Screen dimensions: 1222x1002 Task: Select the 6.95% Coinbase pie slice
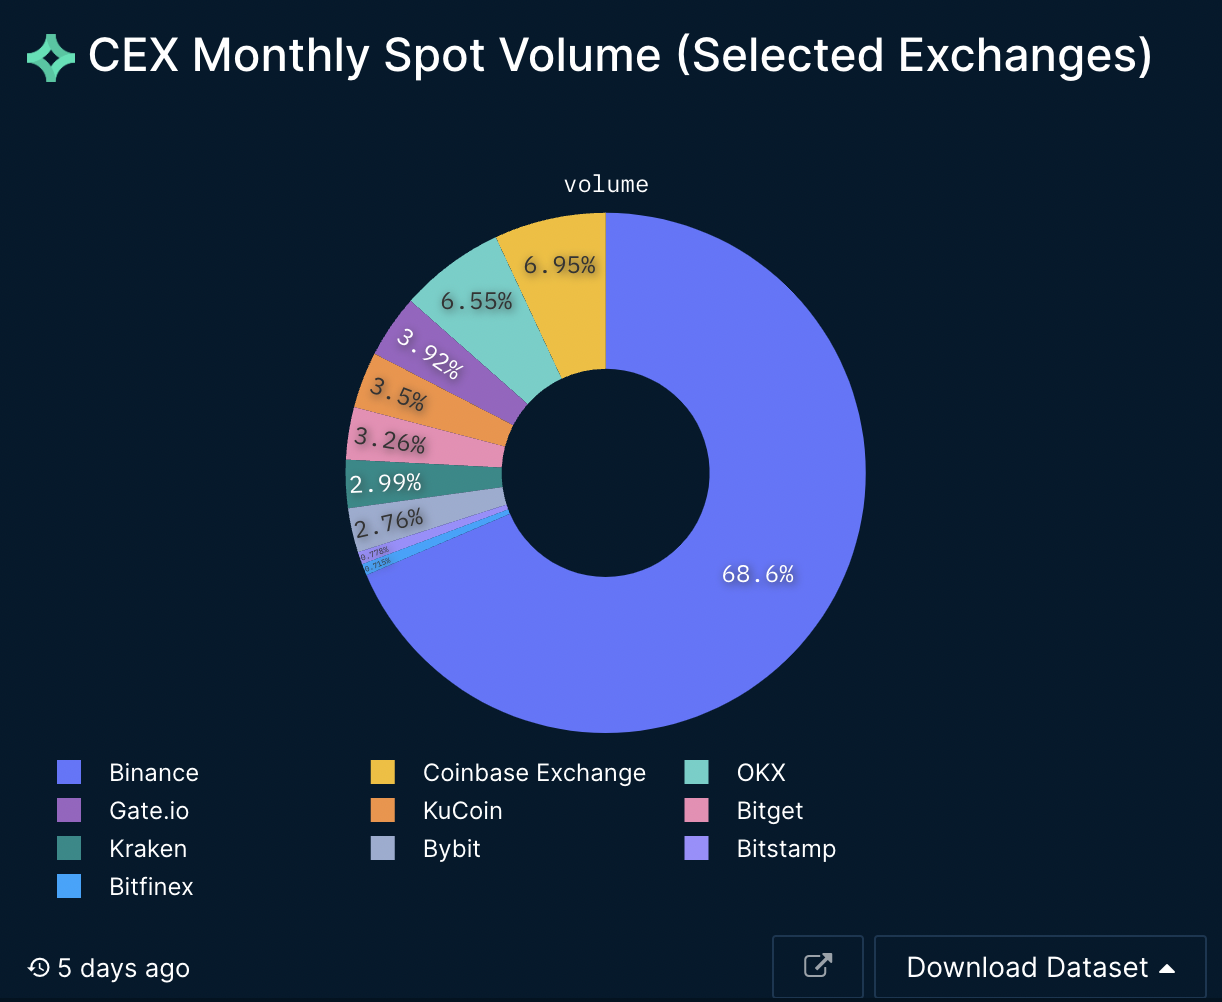[557, 266]
